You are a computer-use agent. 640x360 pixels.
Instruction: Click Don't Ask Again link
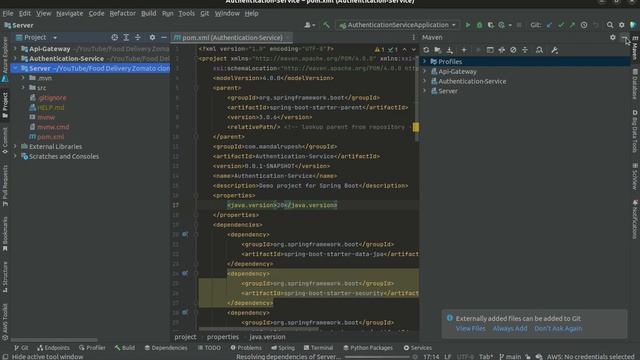click(558, 329)
